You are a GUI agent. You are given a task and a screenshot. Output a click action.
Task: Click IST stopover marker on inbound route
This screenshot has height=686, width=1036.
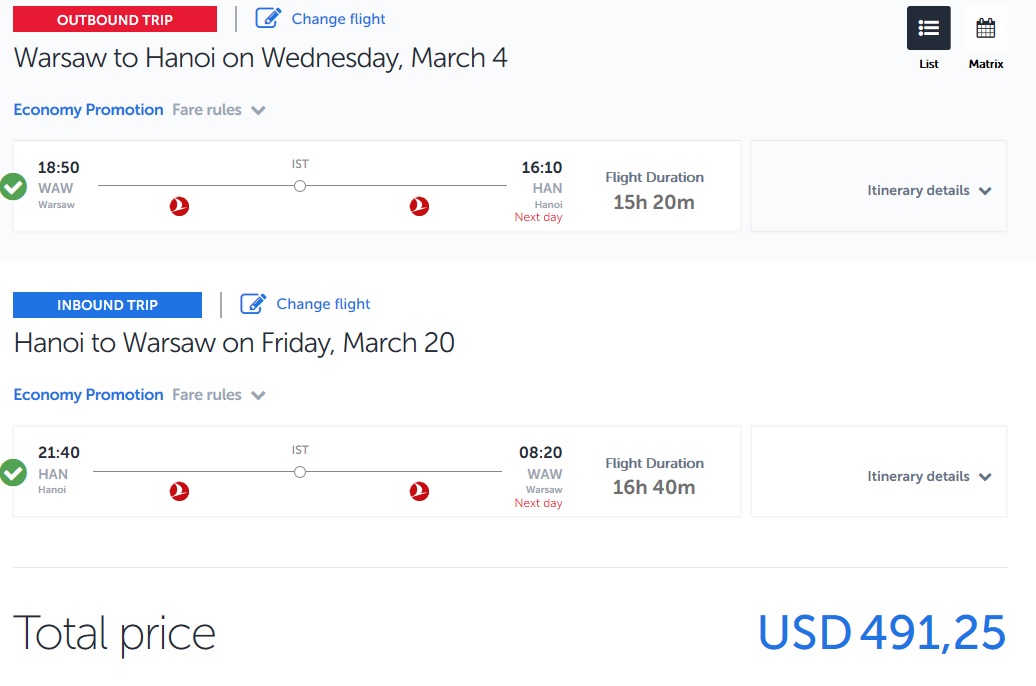coord(300,472)
